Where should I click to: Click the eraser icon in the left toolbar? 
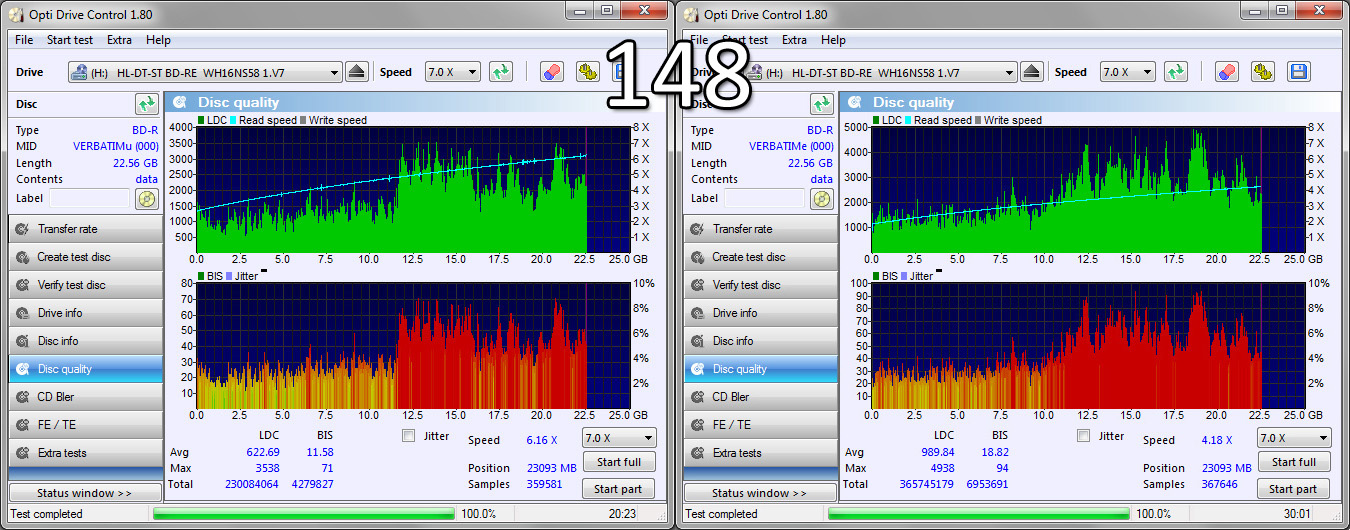coord(552,72)
